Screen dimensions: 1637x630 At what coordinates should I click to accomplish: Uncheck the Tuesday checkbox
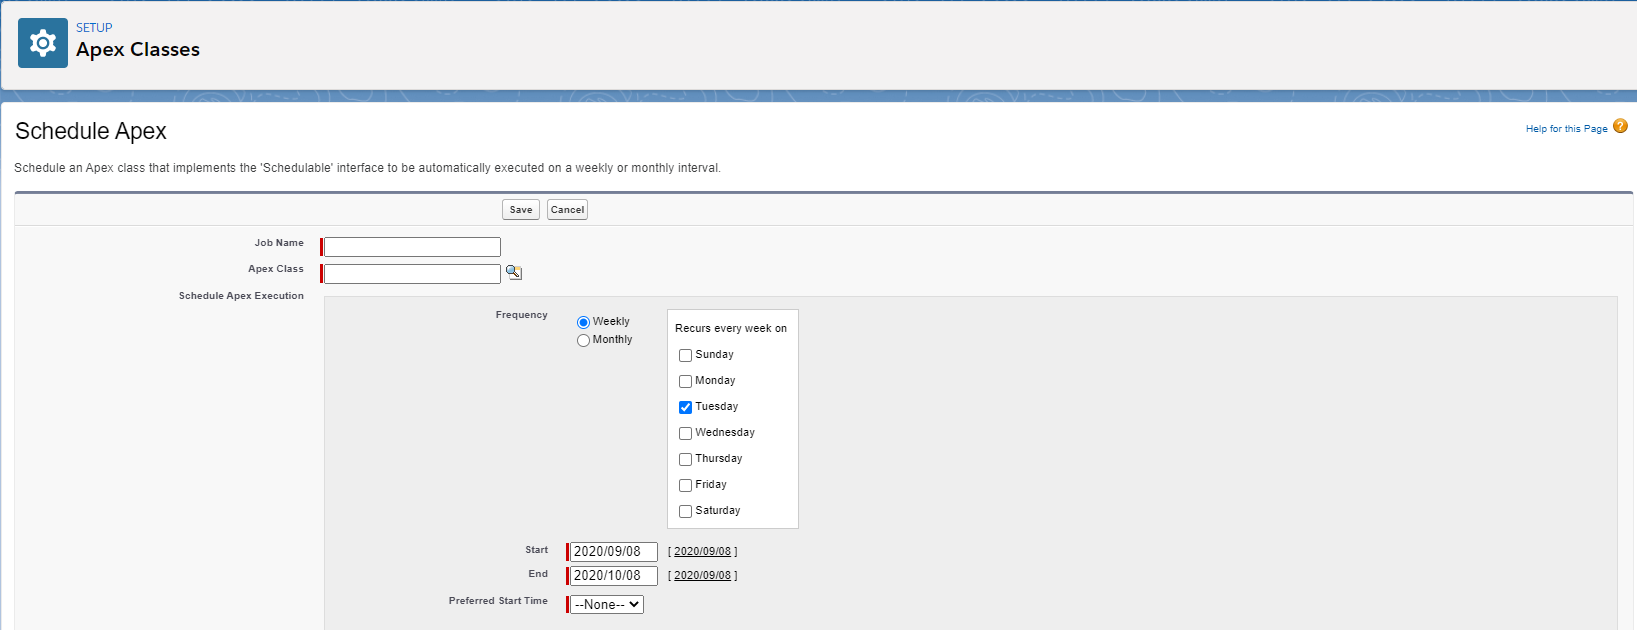click(685, 407)
